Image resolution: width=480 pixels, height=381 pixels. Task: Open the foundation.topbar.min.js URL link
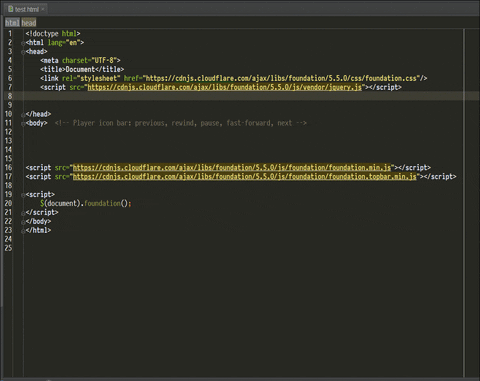245,176
